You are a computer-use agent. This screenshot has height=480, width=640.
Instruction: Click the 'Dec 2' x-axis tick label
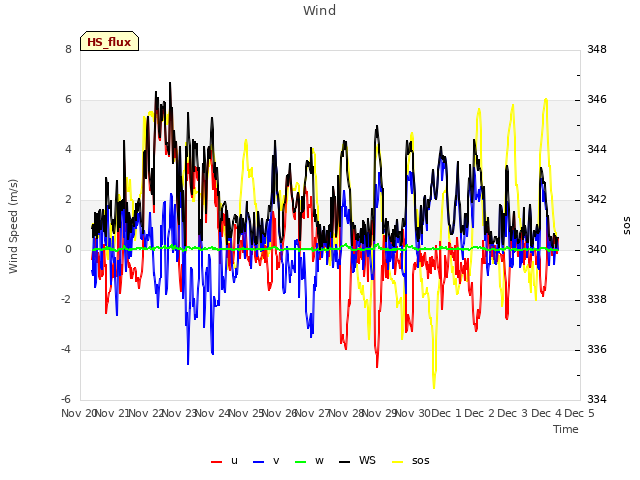(480, 413)
